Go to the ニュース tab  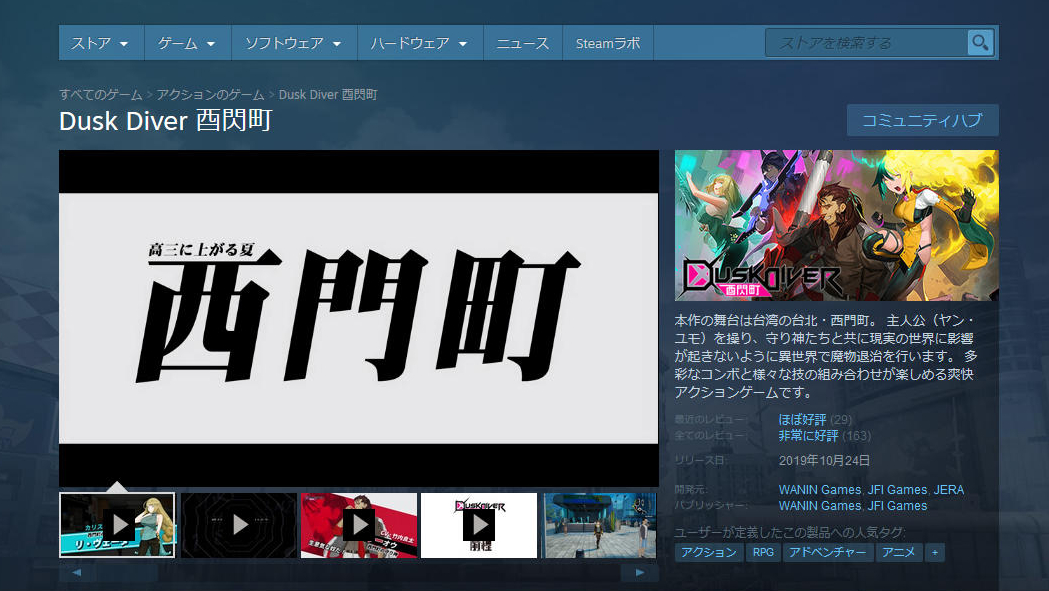522,43
